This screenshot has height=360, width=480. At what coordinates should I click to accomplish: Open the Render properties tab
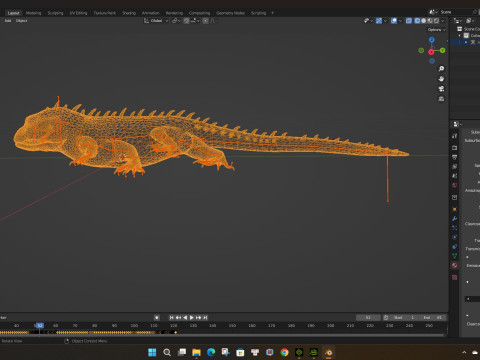tap(455, 148)
